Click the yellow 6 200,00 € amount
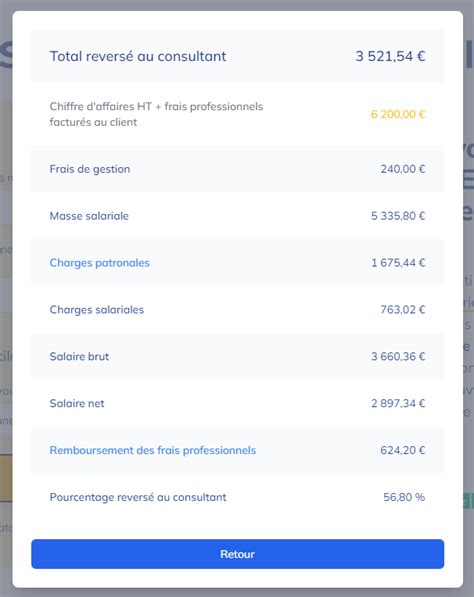The image size is (474, 597). [398, 114]
